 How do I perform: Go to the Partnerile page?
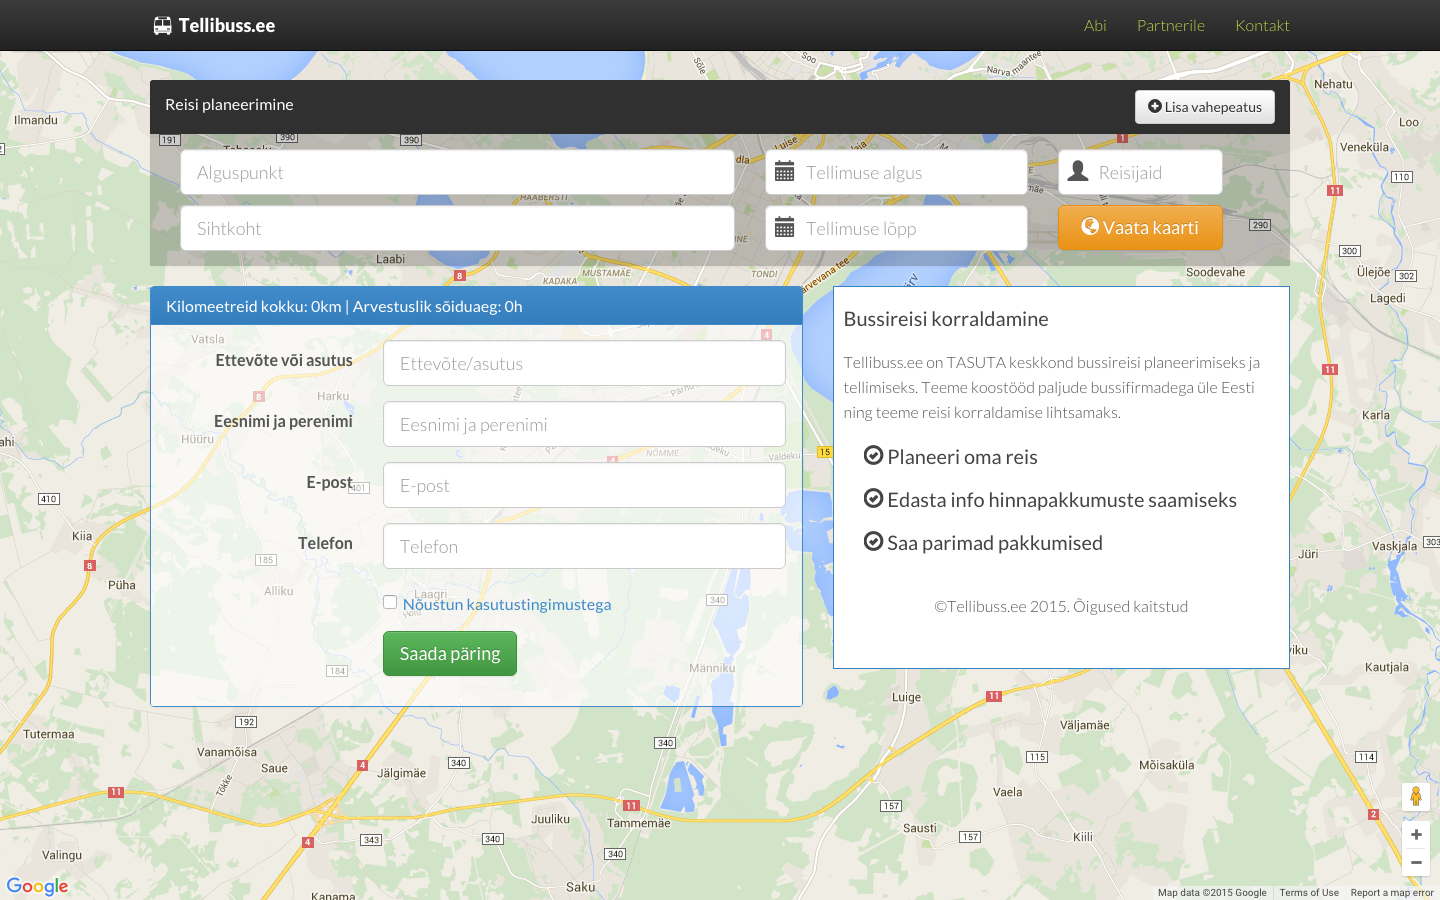pos(1171,26)
